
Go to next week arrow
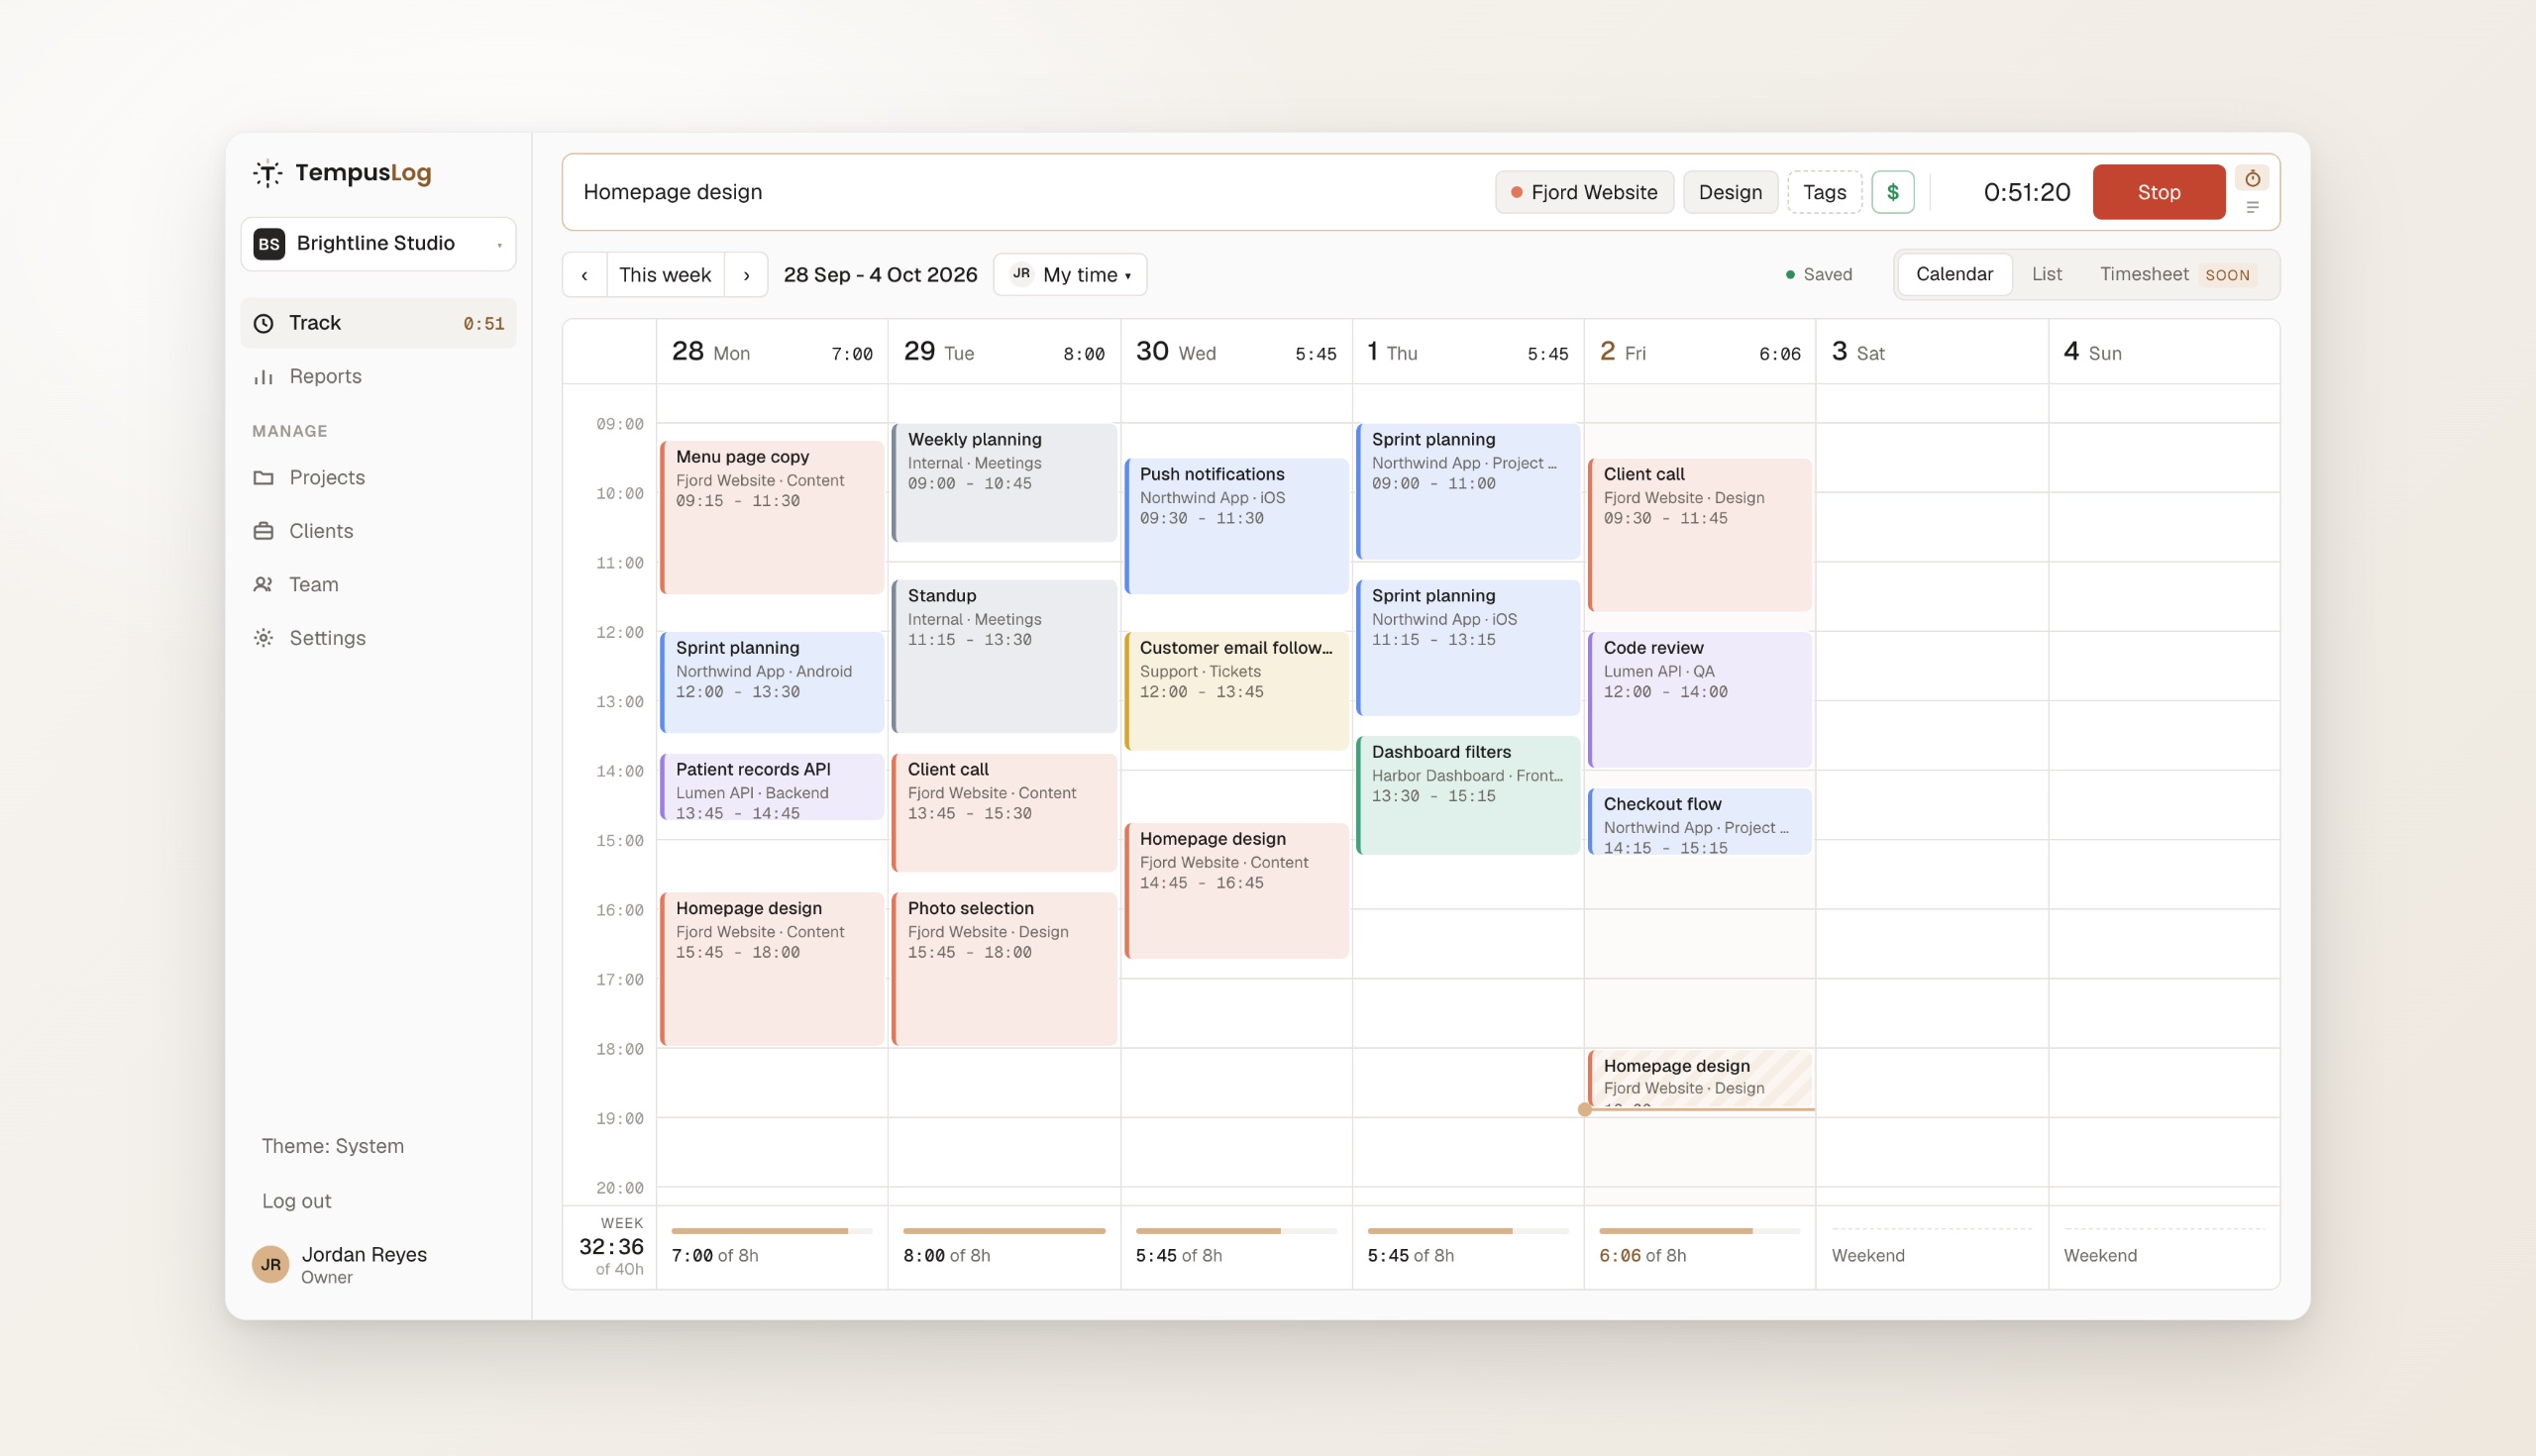(x=746, y=275)
